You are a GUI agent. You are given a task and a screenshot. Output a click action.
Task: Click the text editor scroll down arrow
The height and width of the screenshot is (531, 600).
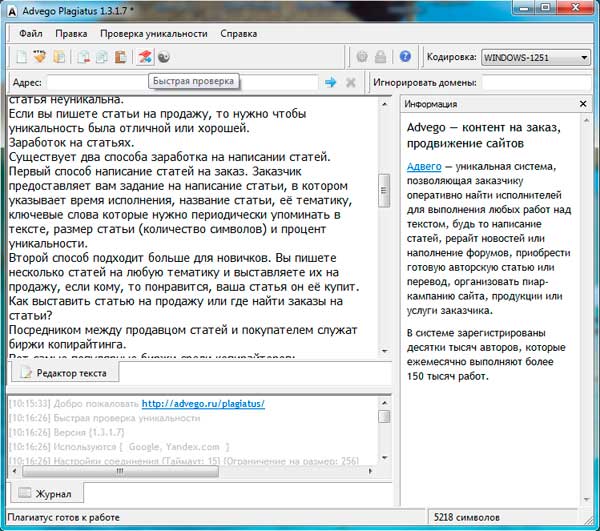point(384,351)
